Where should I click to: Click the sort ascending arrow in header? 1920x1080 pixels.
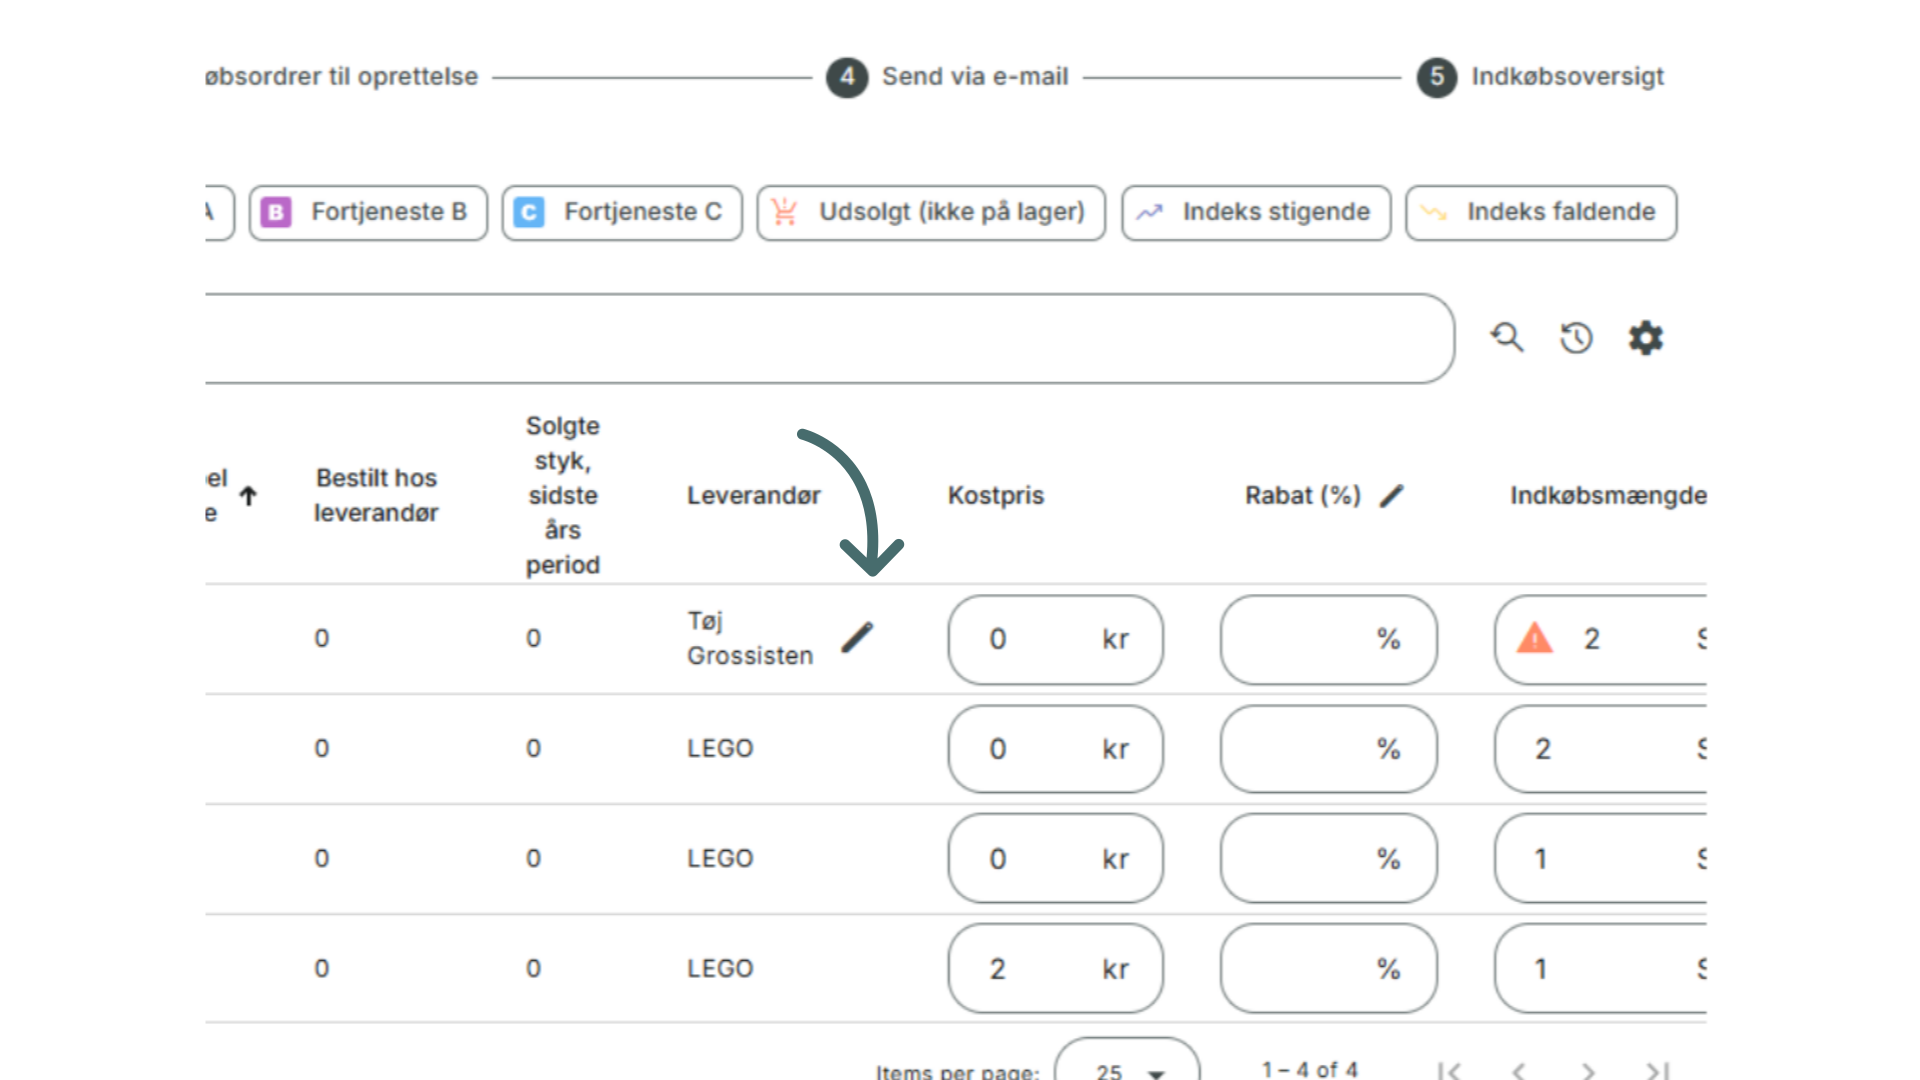coord(248,496)
